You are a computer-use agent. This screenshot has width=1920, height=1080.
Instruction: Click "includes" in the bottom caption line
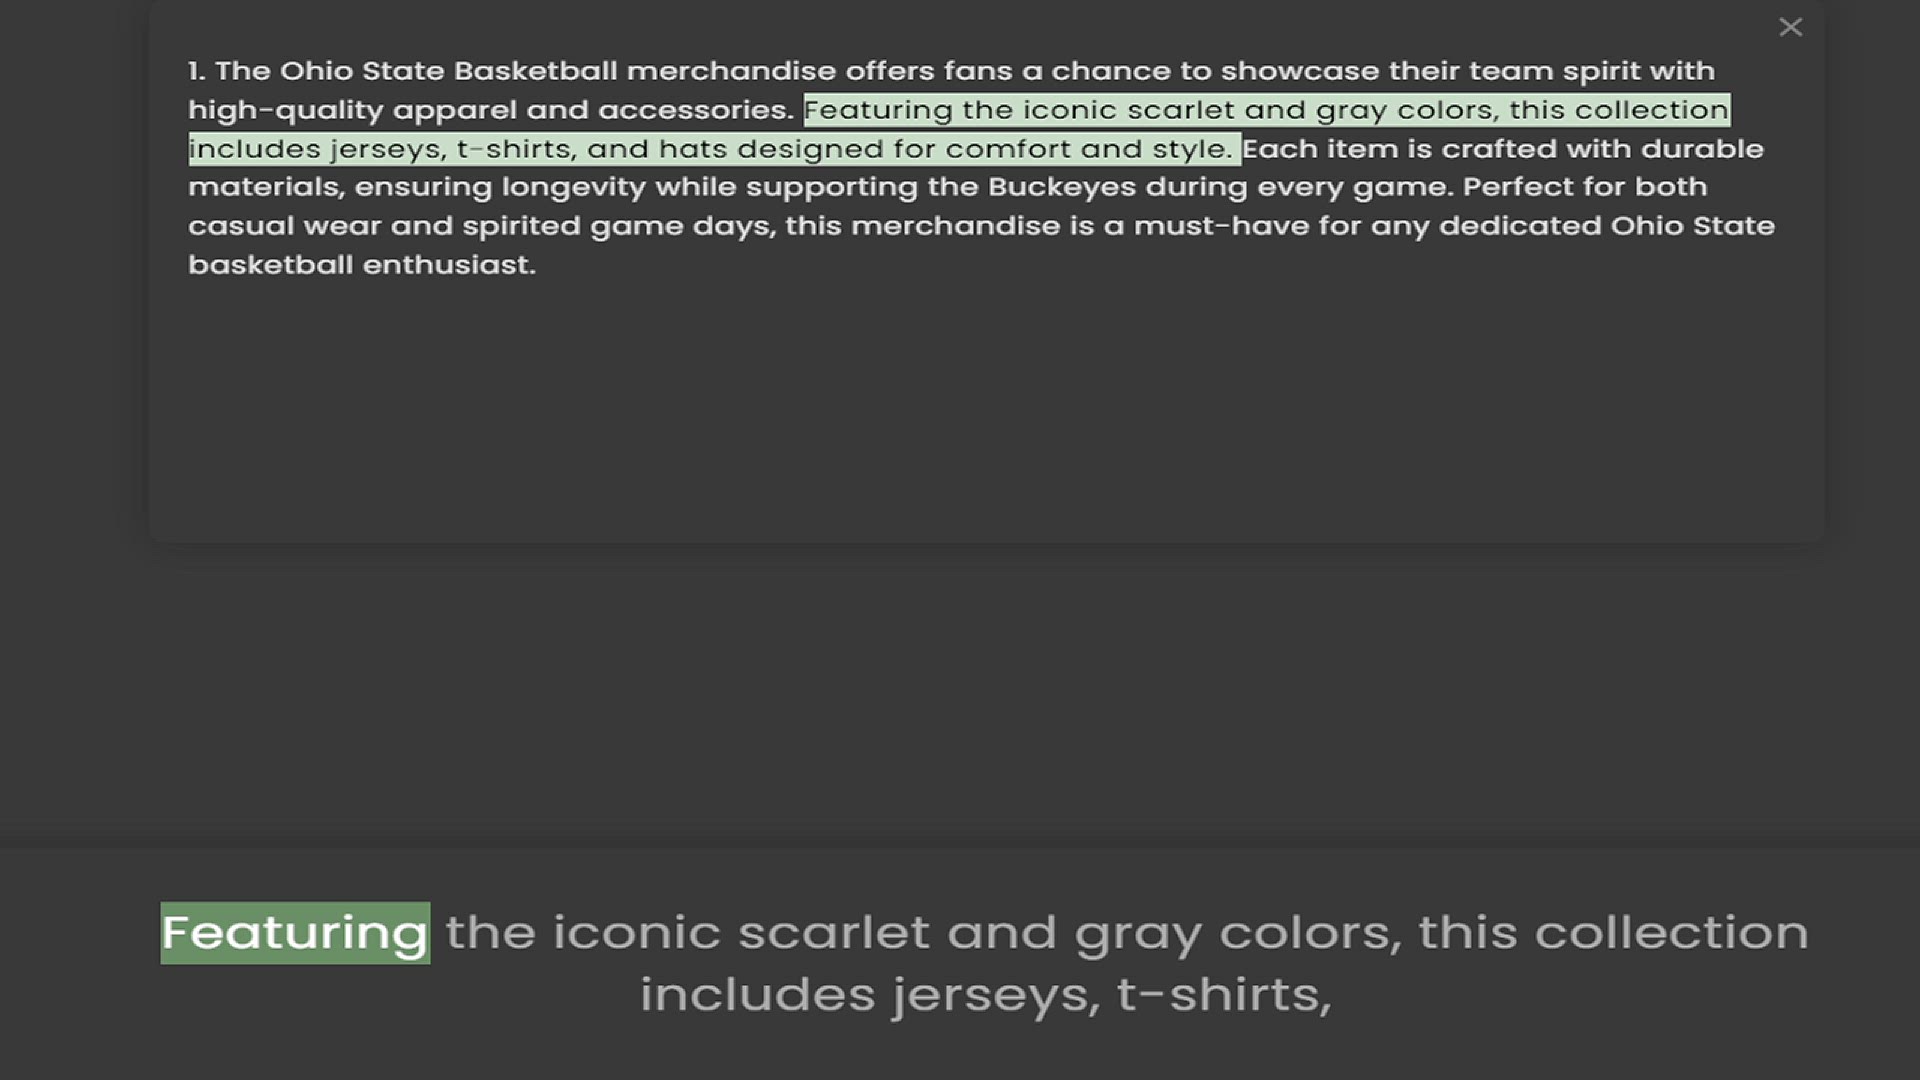757,994
